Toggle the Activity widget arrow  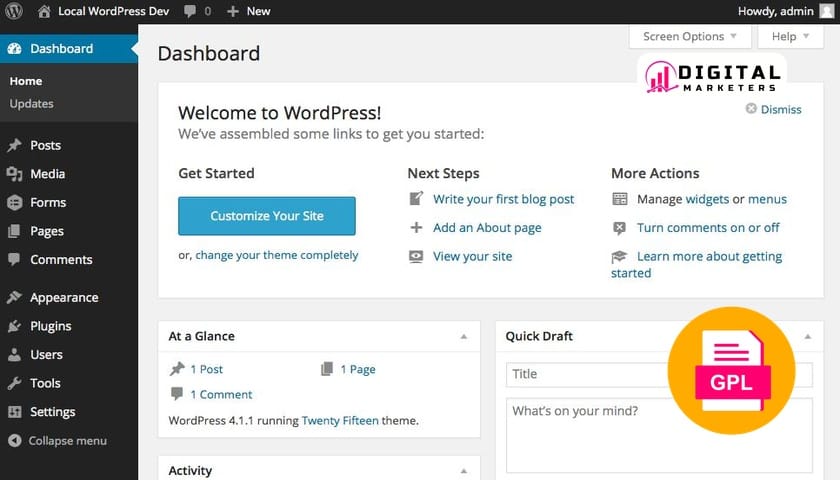click(463, 470)
